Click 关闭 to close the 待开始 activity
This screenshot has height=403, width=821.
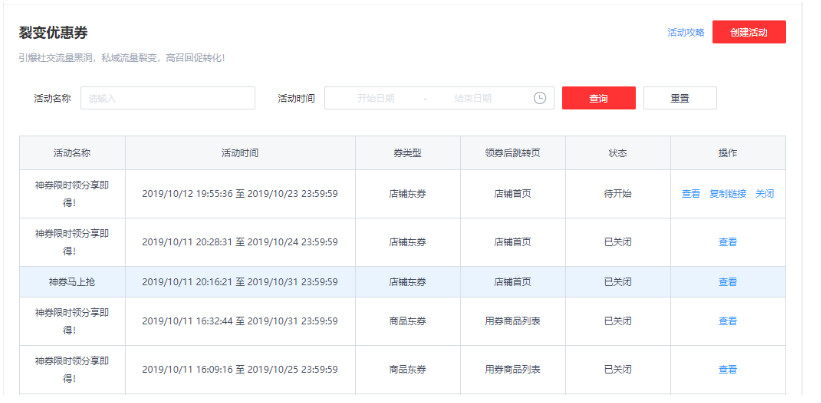(764, 194)
